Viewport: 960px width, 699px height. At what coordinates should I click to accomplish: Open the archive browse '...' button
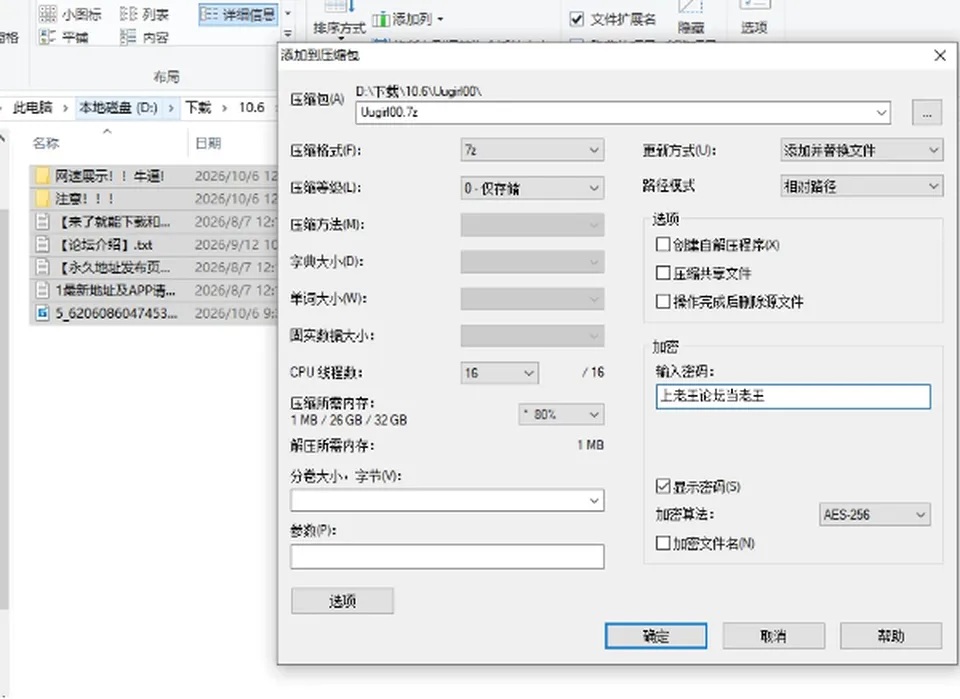[x=927, y=113]
